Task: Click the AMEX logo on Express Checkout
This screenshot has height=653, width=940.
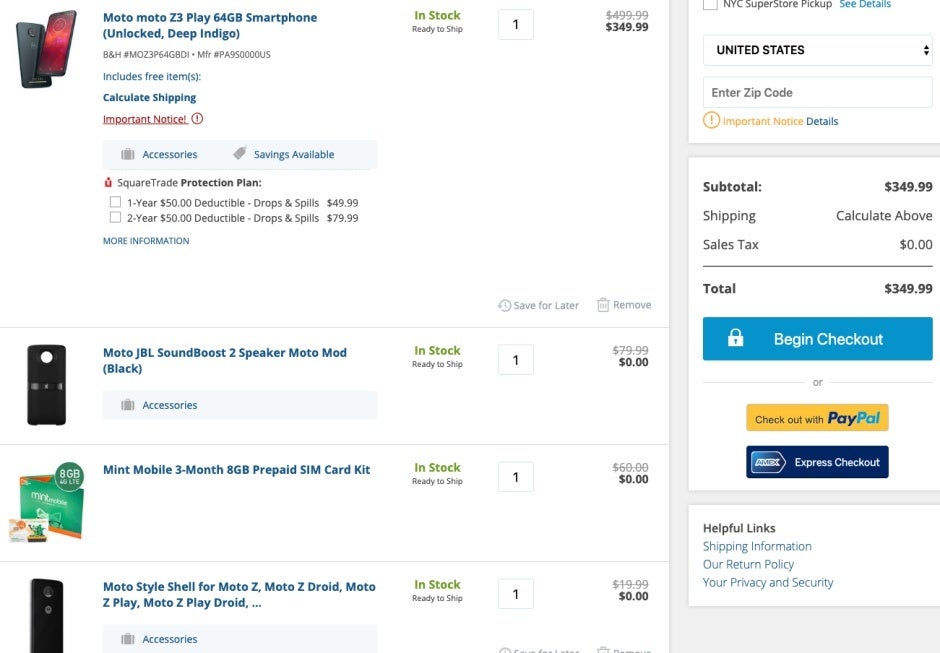Action: coord(768,462)
